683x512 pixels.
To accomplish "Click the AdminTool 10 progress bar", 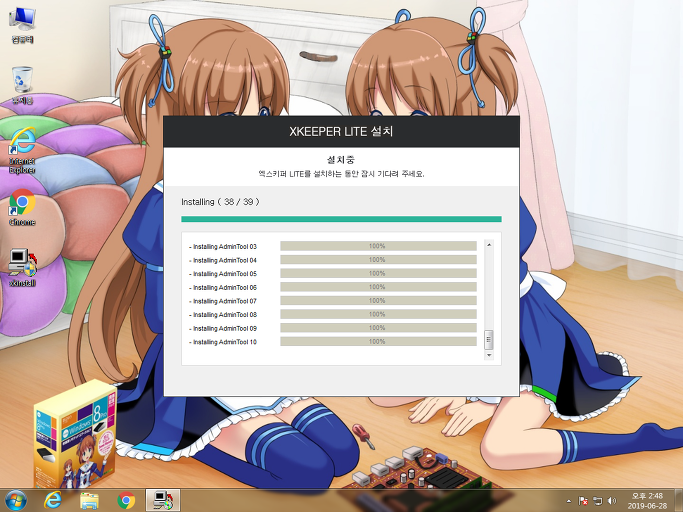I will (x=378, y=342).
